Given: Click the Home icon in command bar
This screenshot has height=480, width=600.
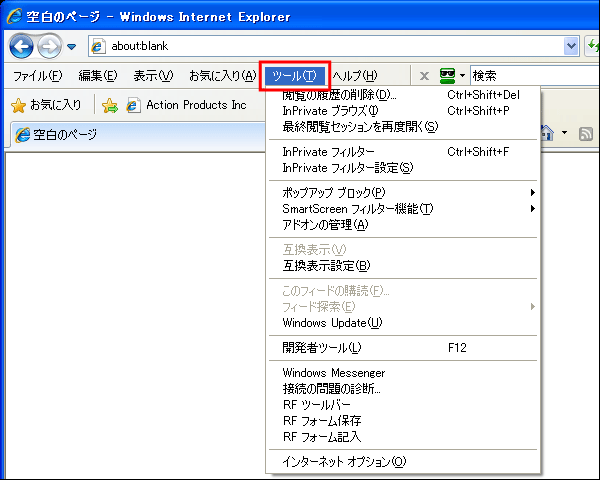Looking at the screenshot, I should (x=548, y=133).
